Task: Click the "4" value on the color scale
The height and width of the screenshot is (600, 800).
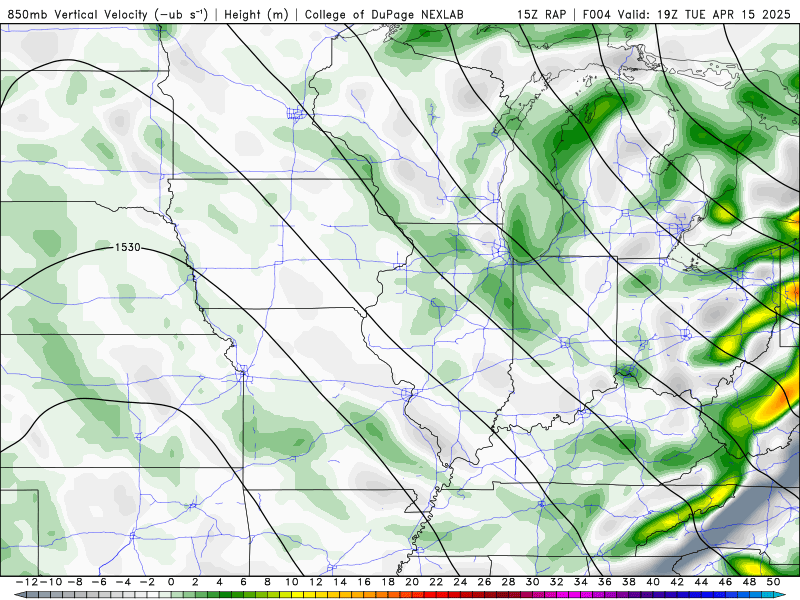Action: pos(219,582)
